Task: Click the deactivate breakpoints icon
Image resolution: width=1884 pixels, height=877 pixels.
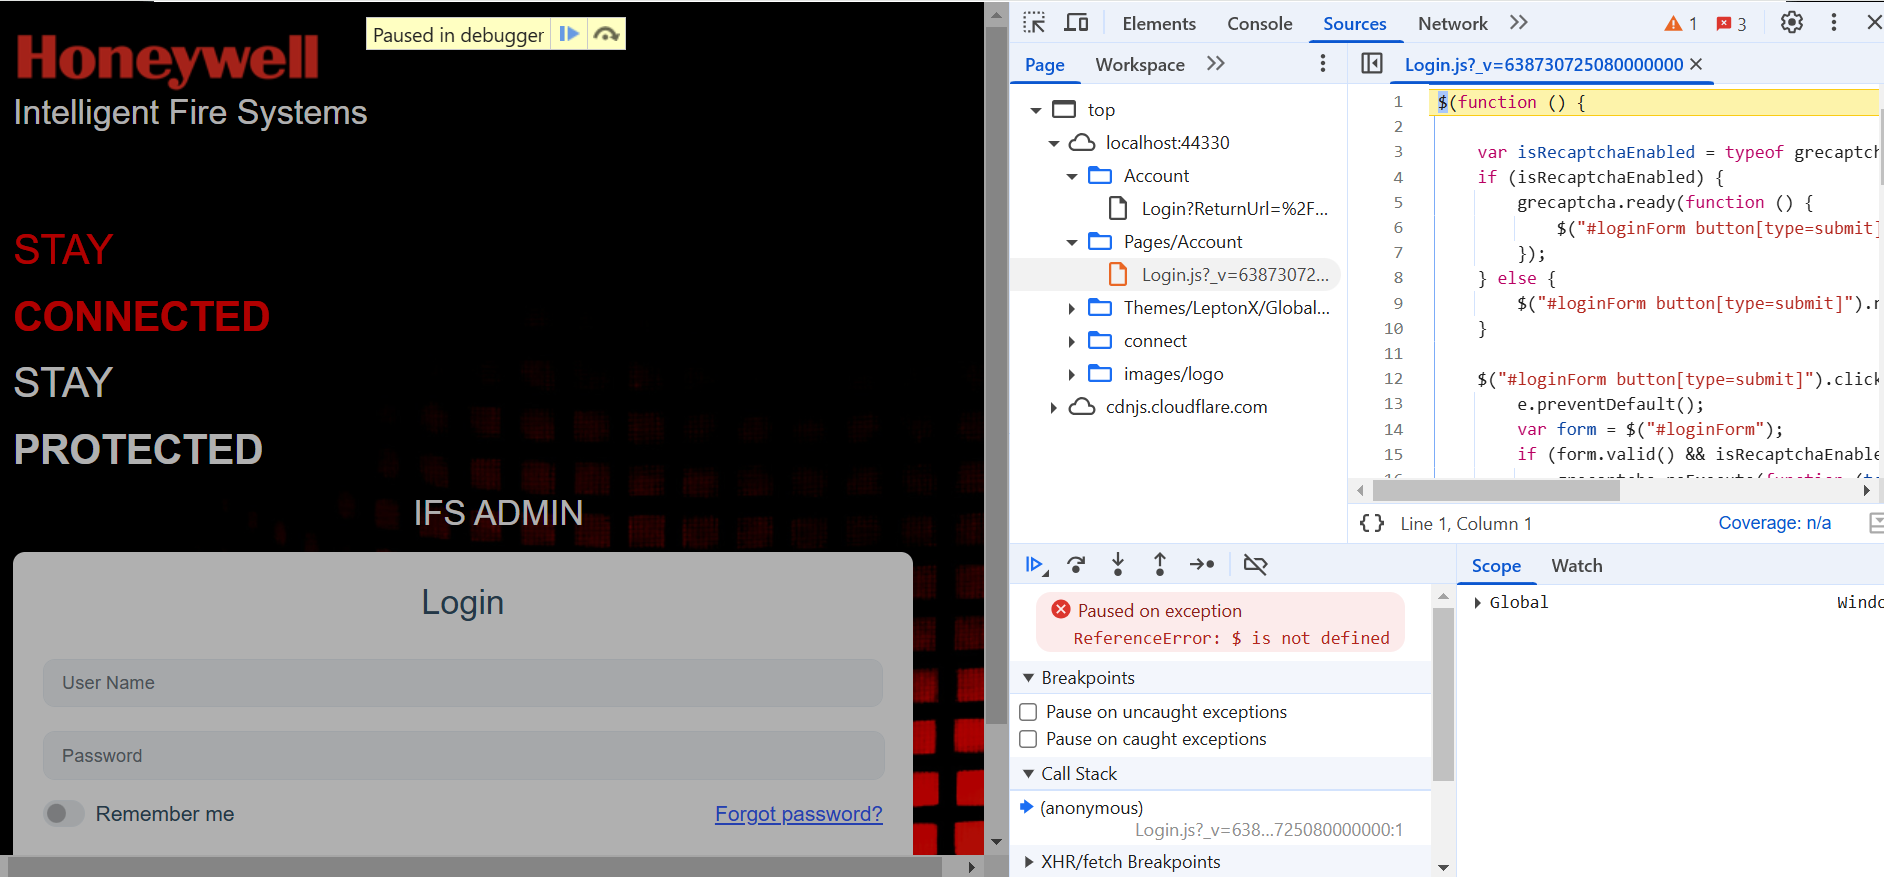Action: click(1255, 565)
